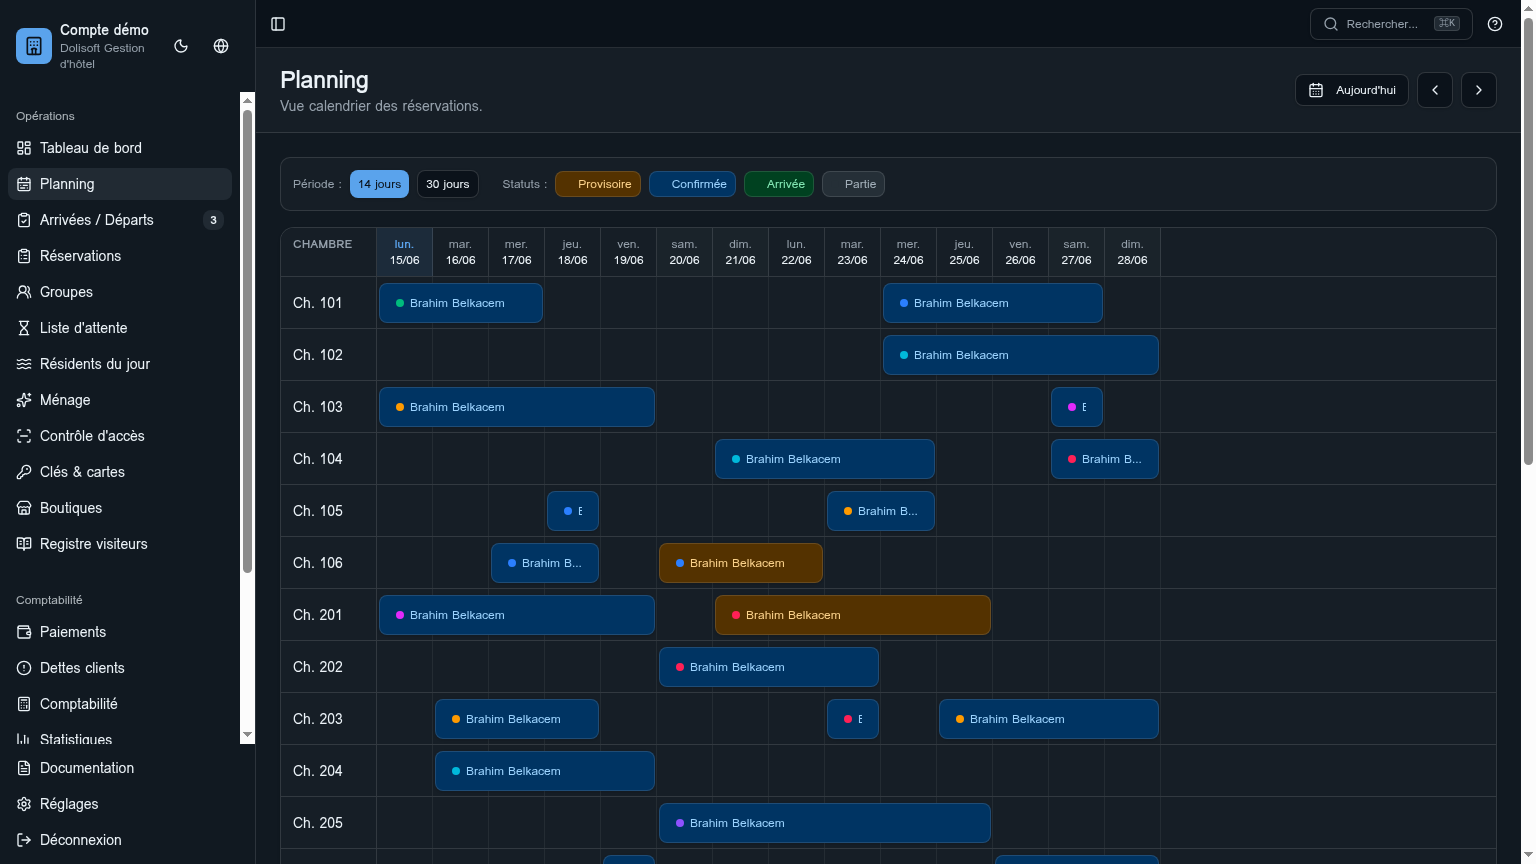Jump to today with Aujourd'hui button

click(1352, 90)
